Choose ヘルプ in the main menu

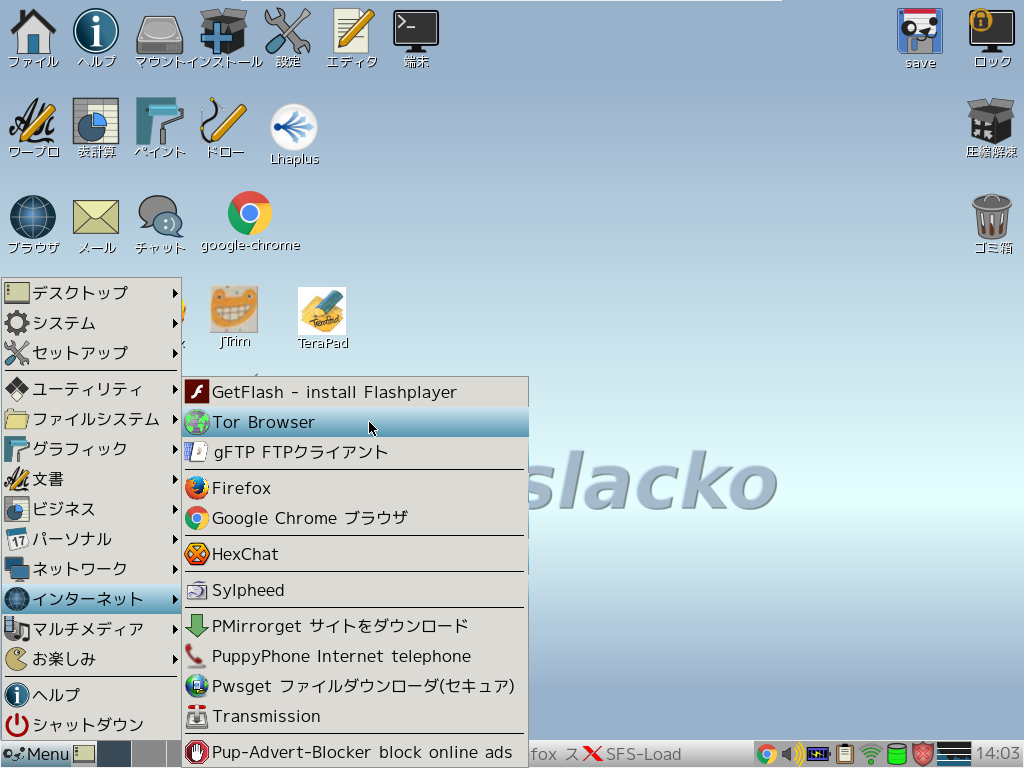tap(91, 695)
